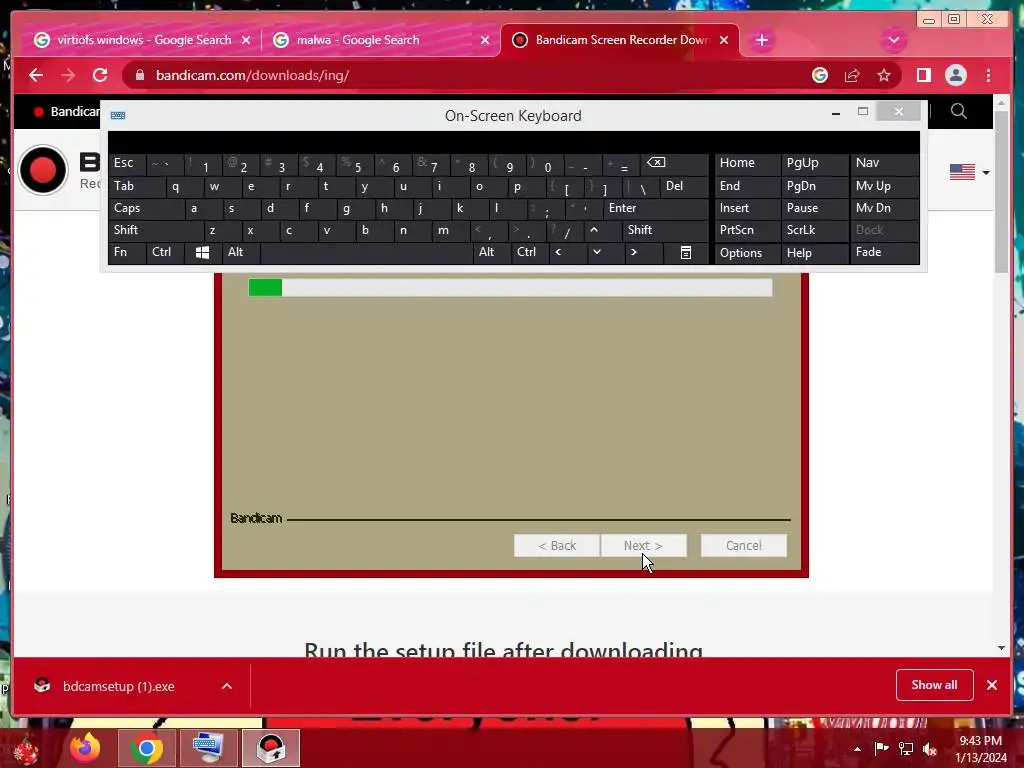Click the installer green progress bar
The width and height of the screenshot is (1024, 768).
click(510, 287)
